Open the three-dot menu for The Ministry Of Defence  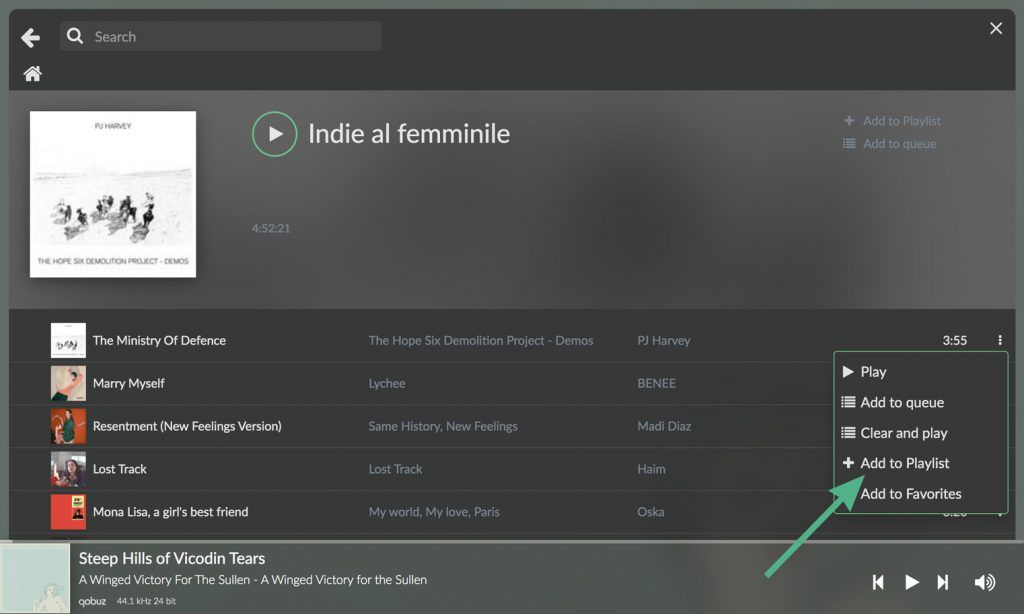[1000, 340]
